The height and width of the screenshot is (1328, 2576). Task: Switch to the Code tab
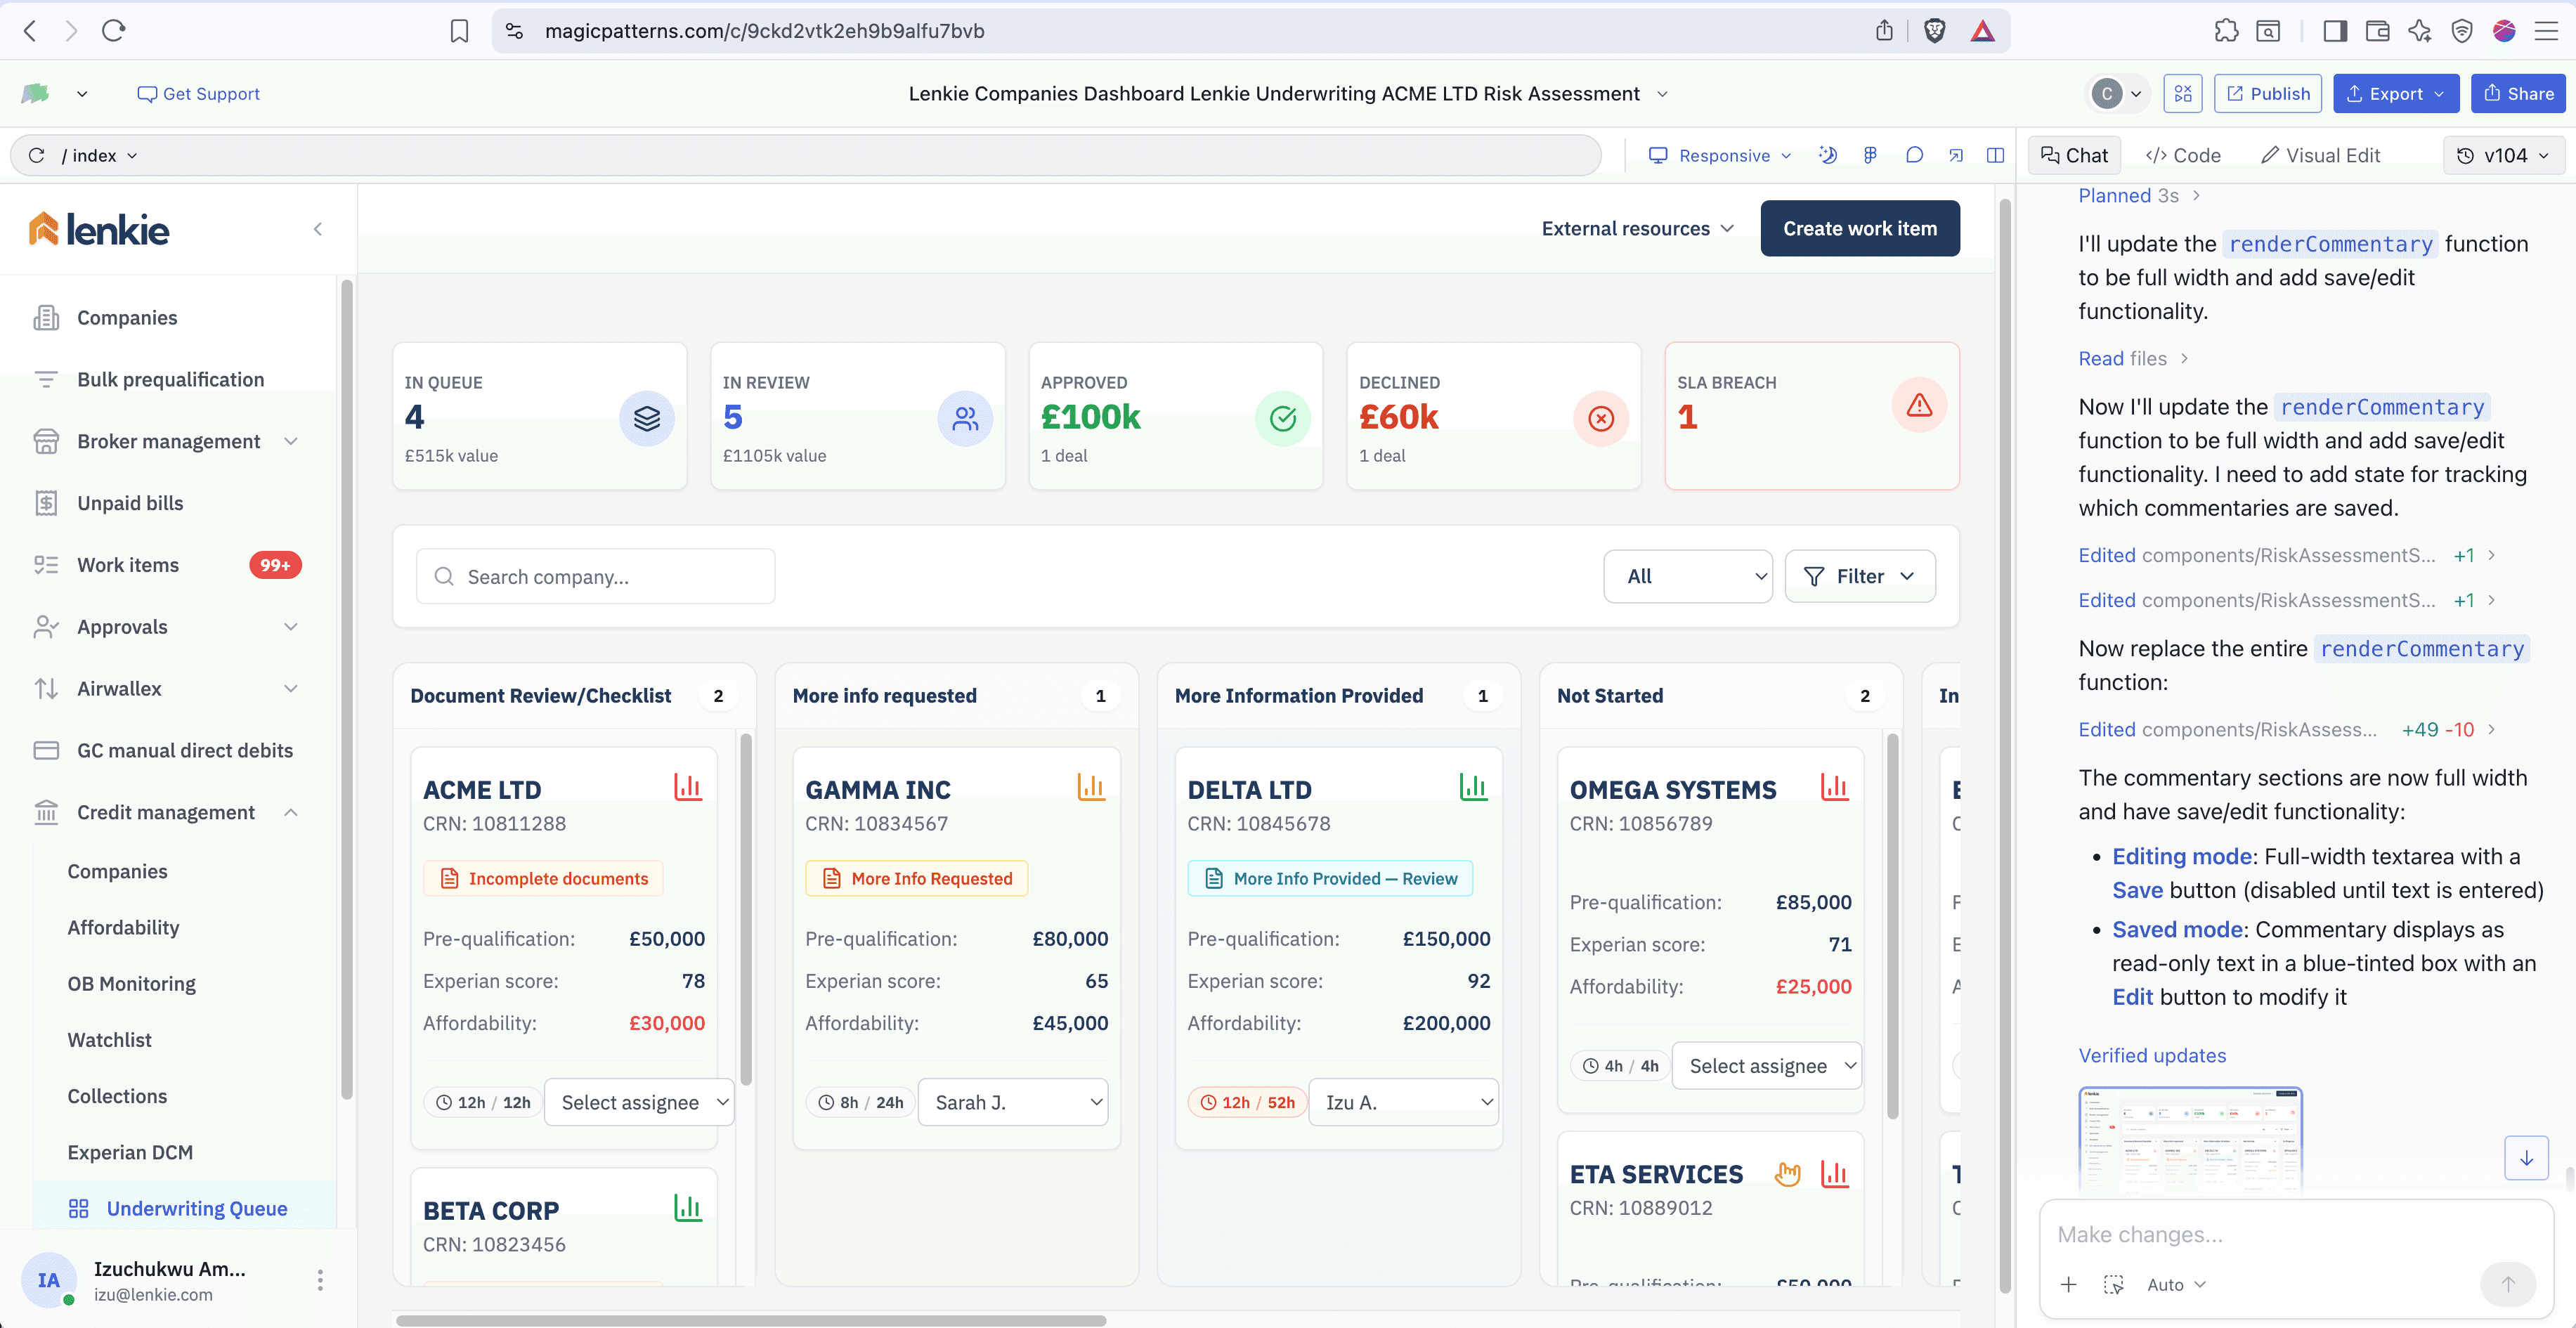click(2184, 155)
